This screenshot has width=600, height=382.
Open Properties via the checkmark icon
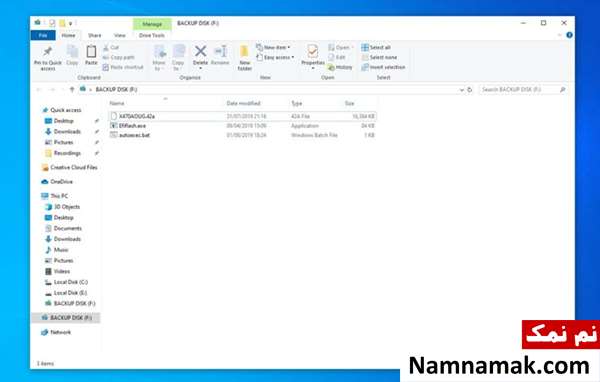(313, 51)
